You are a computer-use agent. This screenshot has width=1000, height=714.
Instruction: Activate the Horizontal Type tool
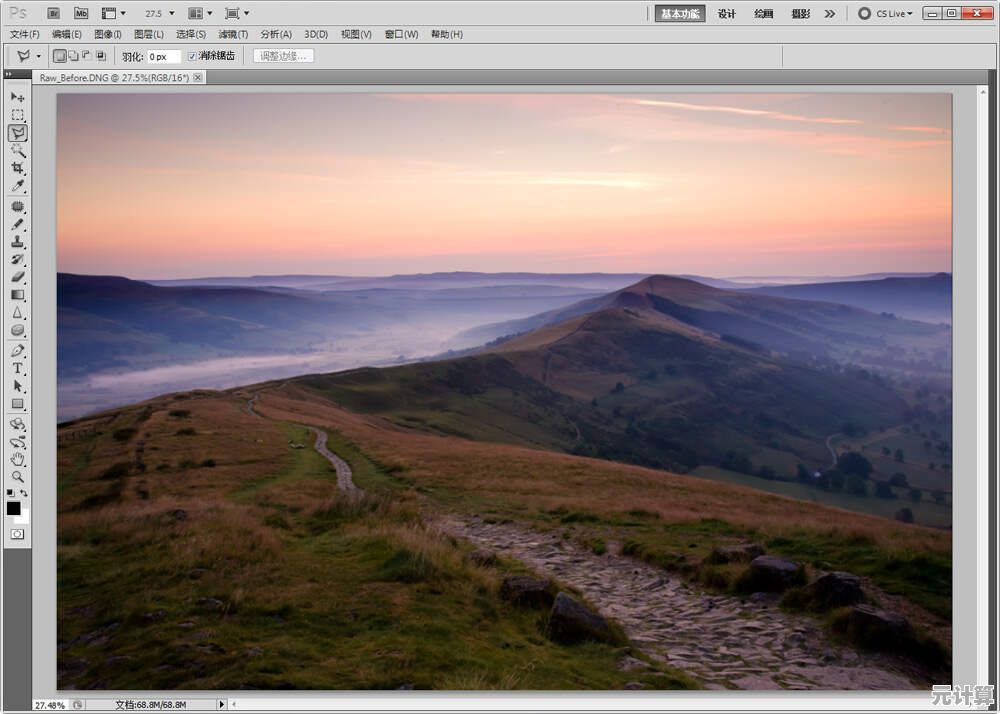click(x=18, y=368)
